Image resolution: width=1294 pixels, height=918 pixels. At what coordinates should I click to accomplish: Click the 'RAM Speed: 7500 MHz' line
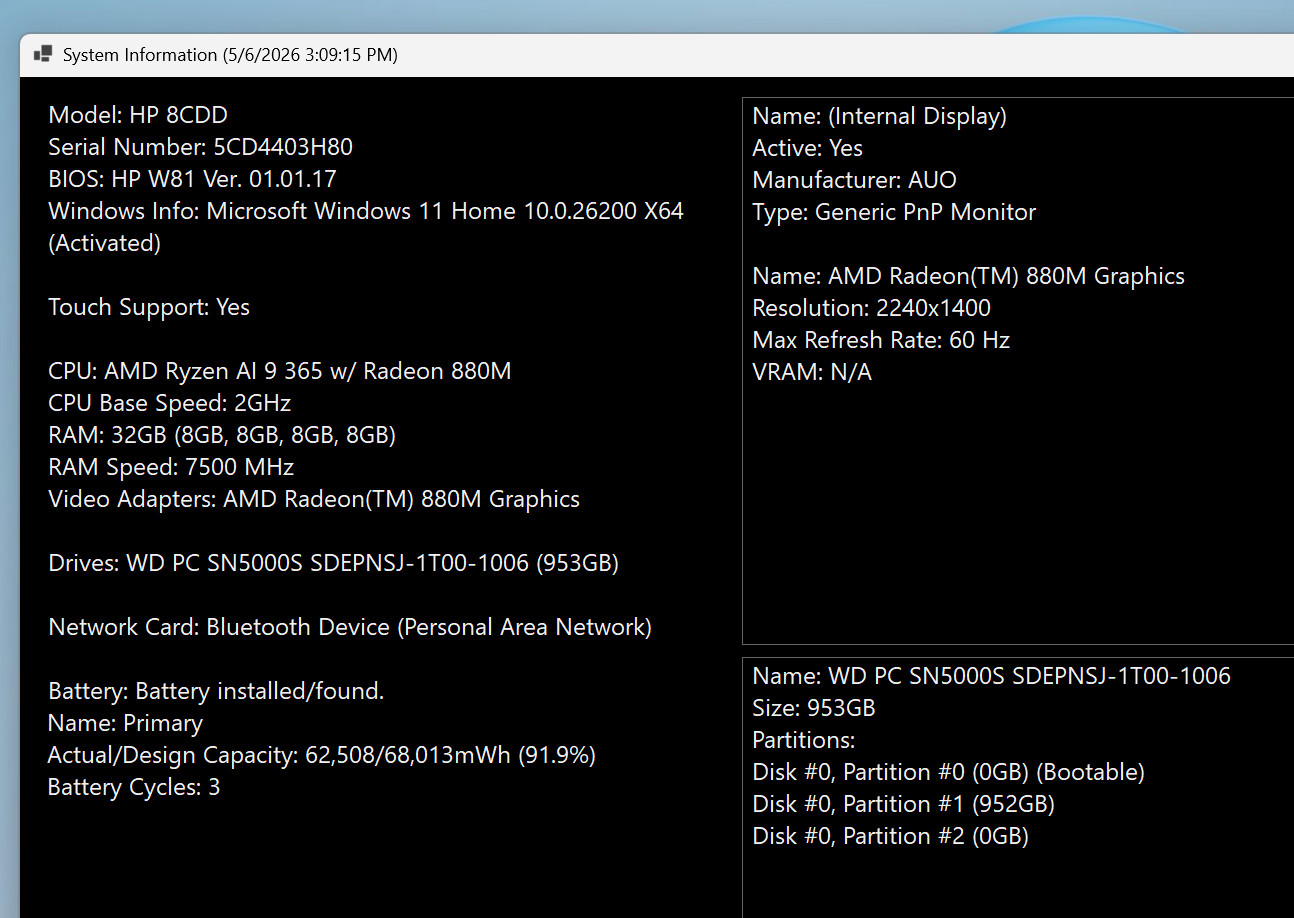(x=171, y=467)
